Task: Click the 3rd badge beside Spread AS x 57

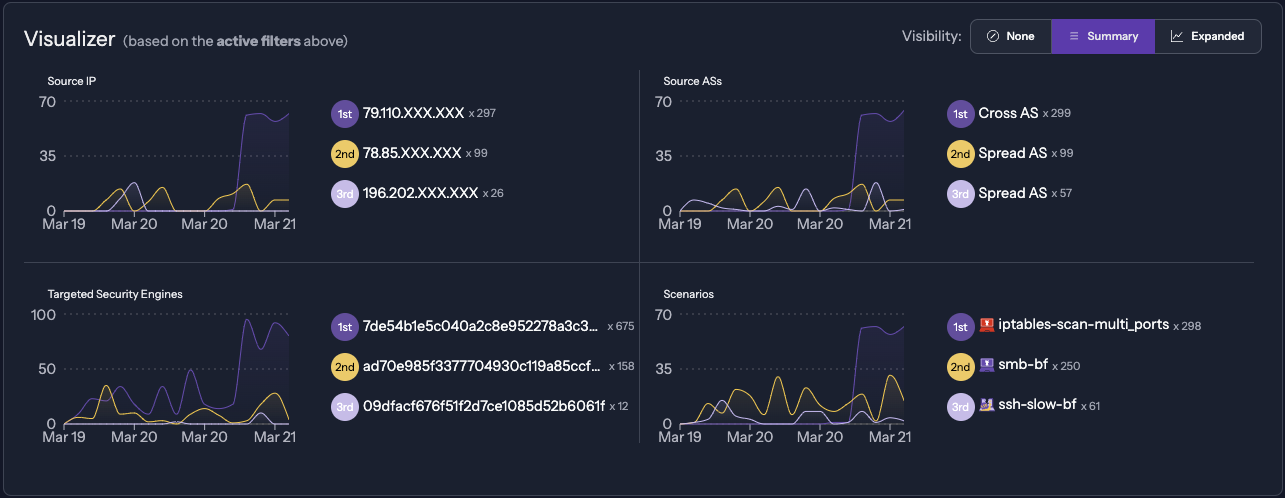Action: coord(960,194)
